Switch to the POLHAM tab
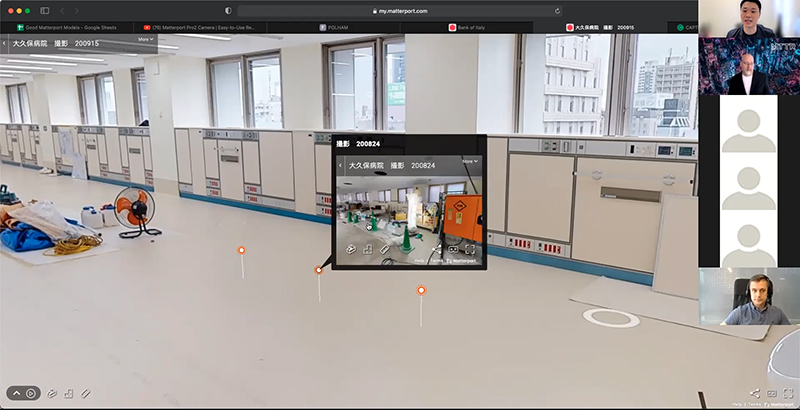This screenshot has width=800, height=410. point(334,28)
